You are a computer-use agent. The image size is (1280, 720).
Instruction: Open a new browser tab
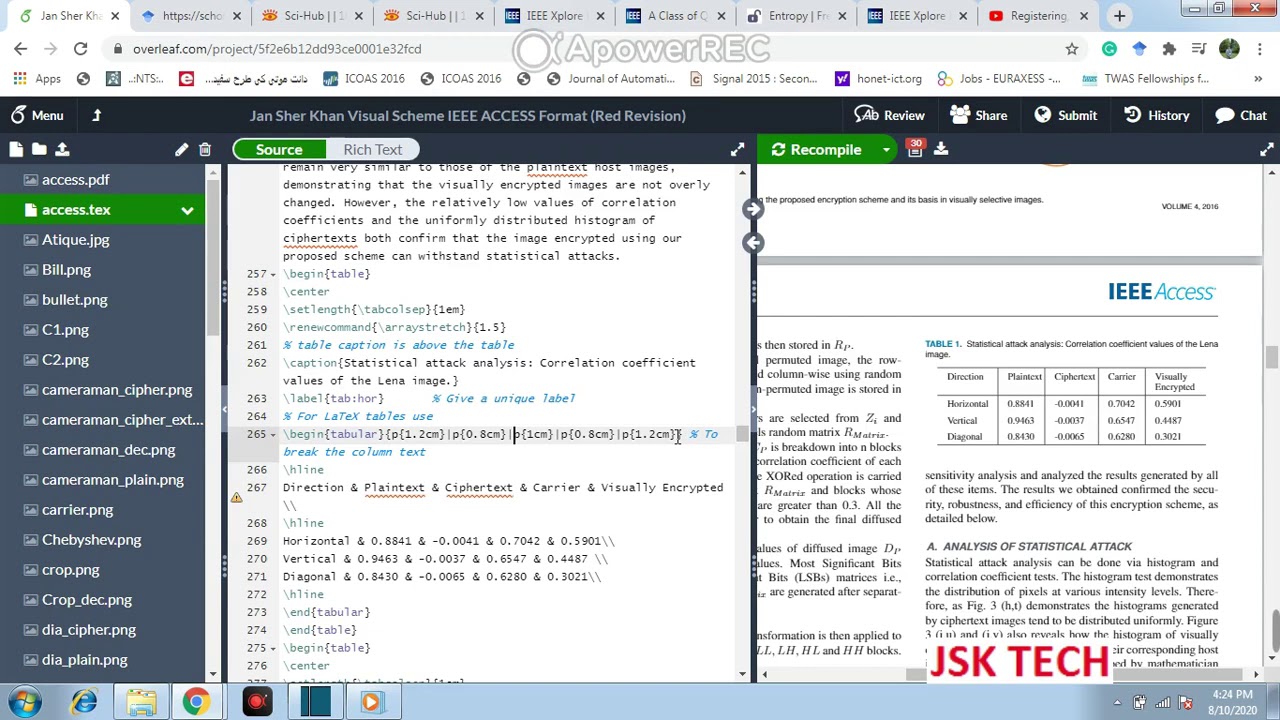click(x=1119, y=16)
